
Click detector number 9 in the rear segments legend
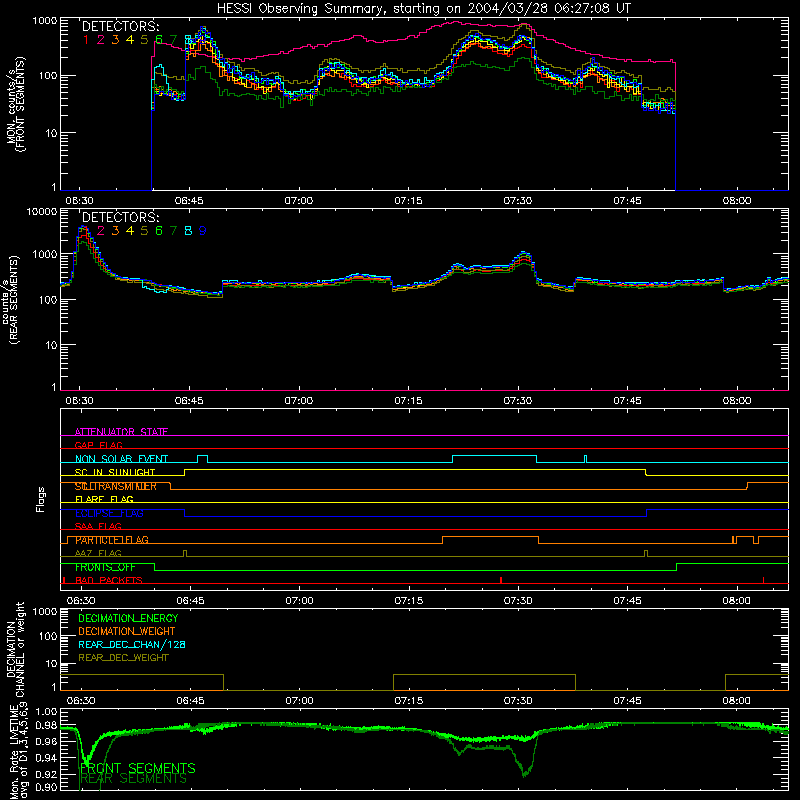tap(203, 231)
